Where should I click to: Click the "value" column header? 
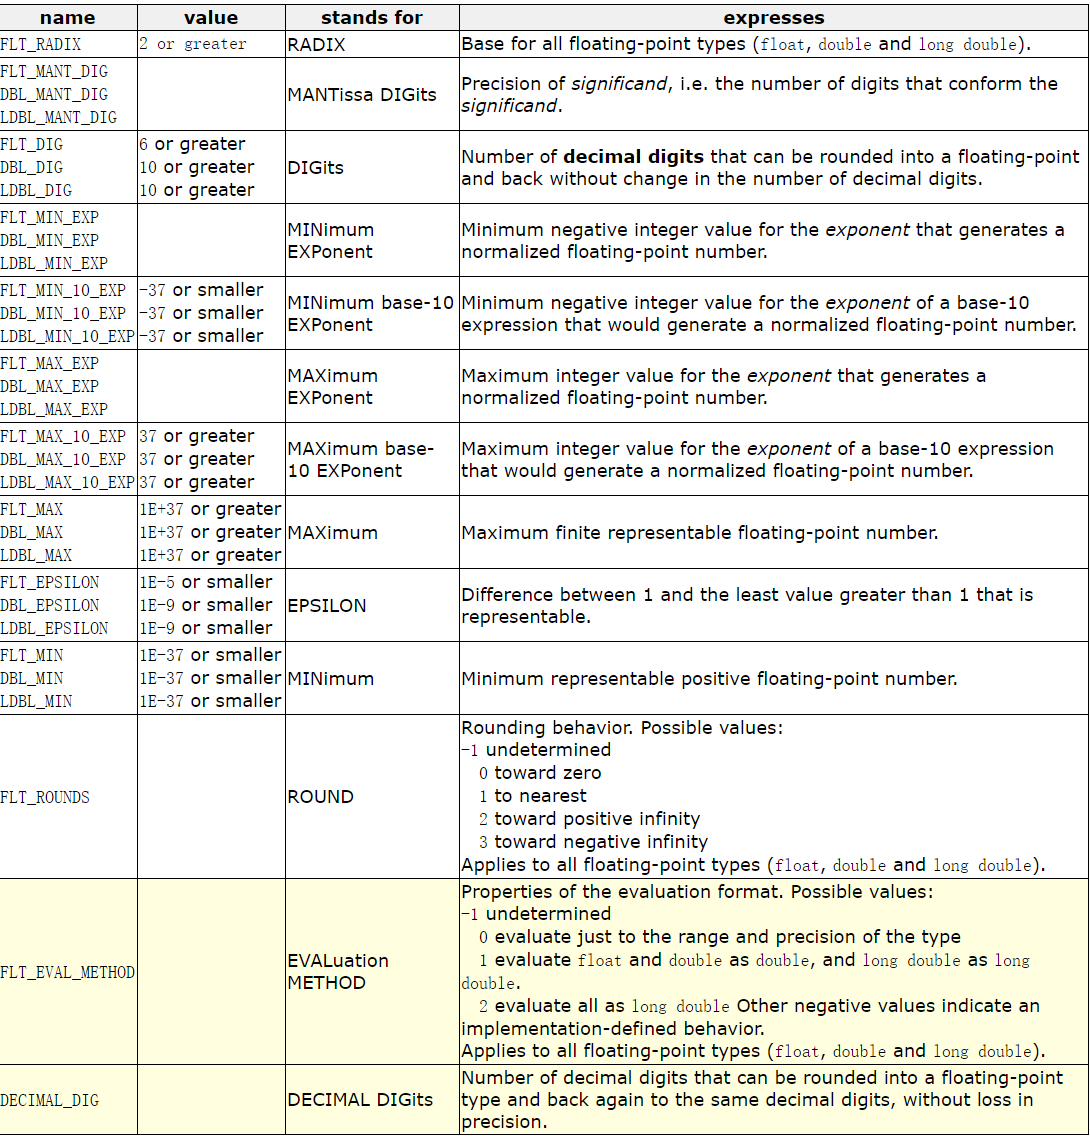(211, 17)
